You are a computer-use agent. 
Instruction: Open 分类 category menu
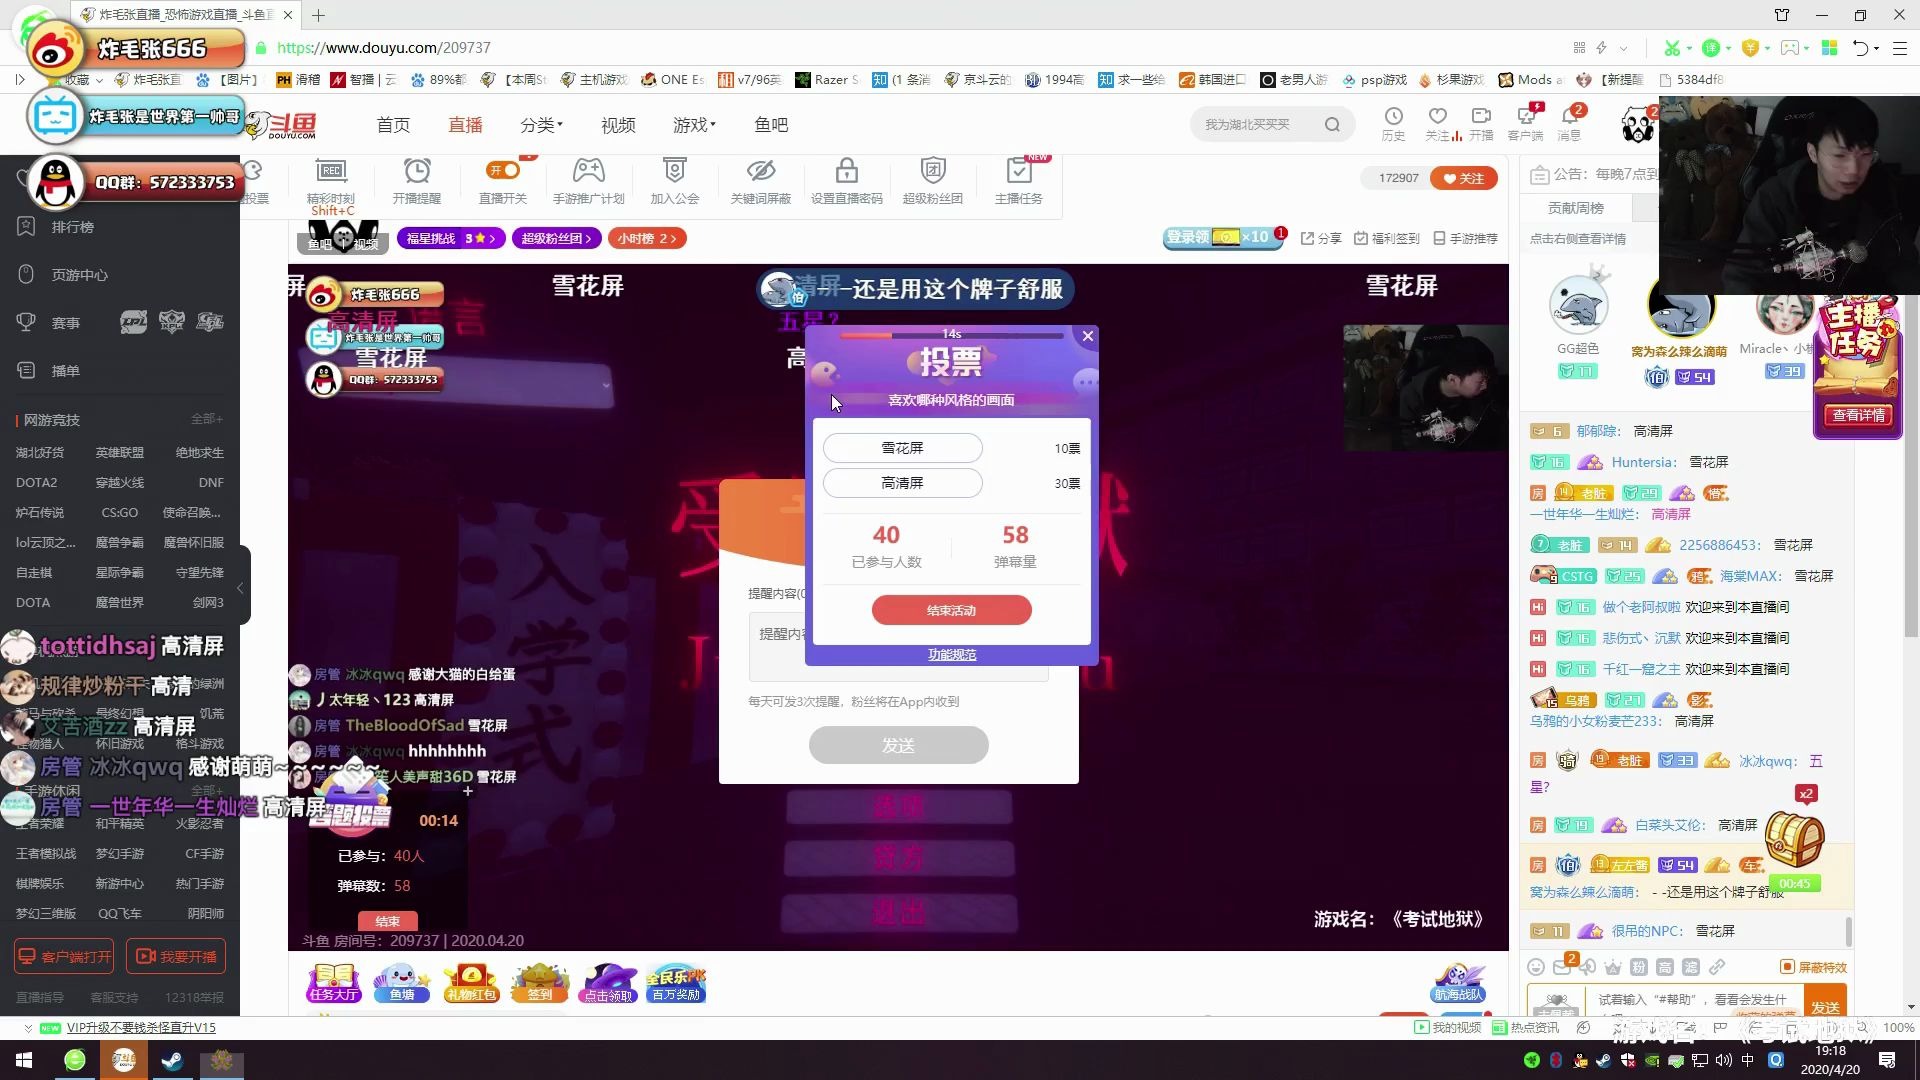point(542,124)
